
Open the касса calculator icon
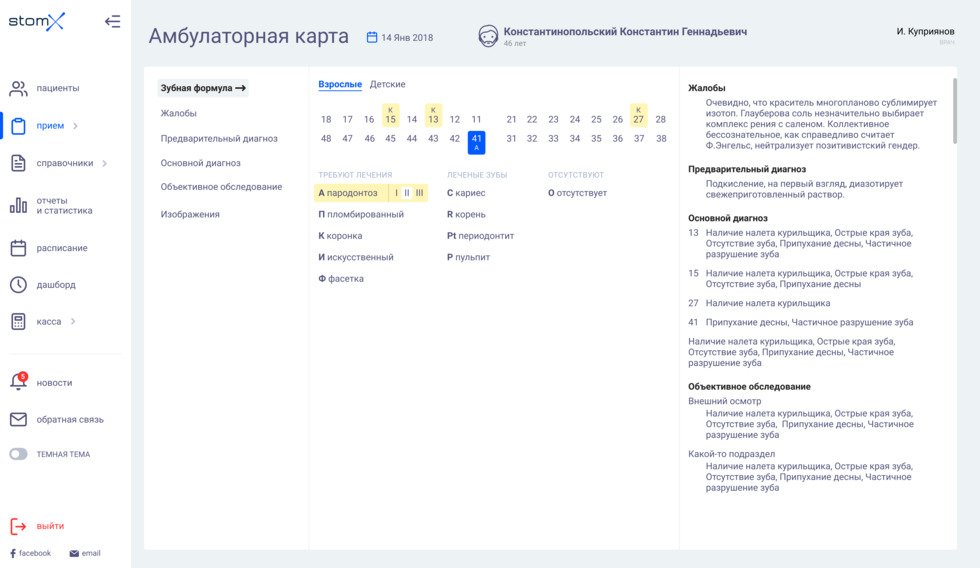18,321
